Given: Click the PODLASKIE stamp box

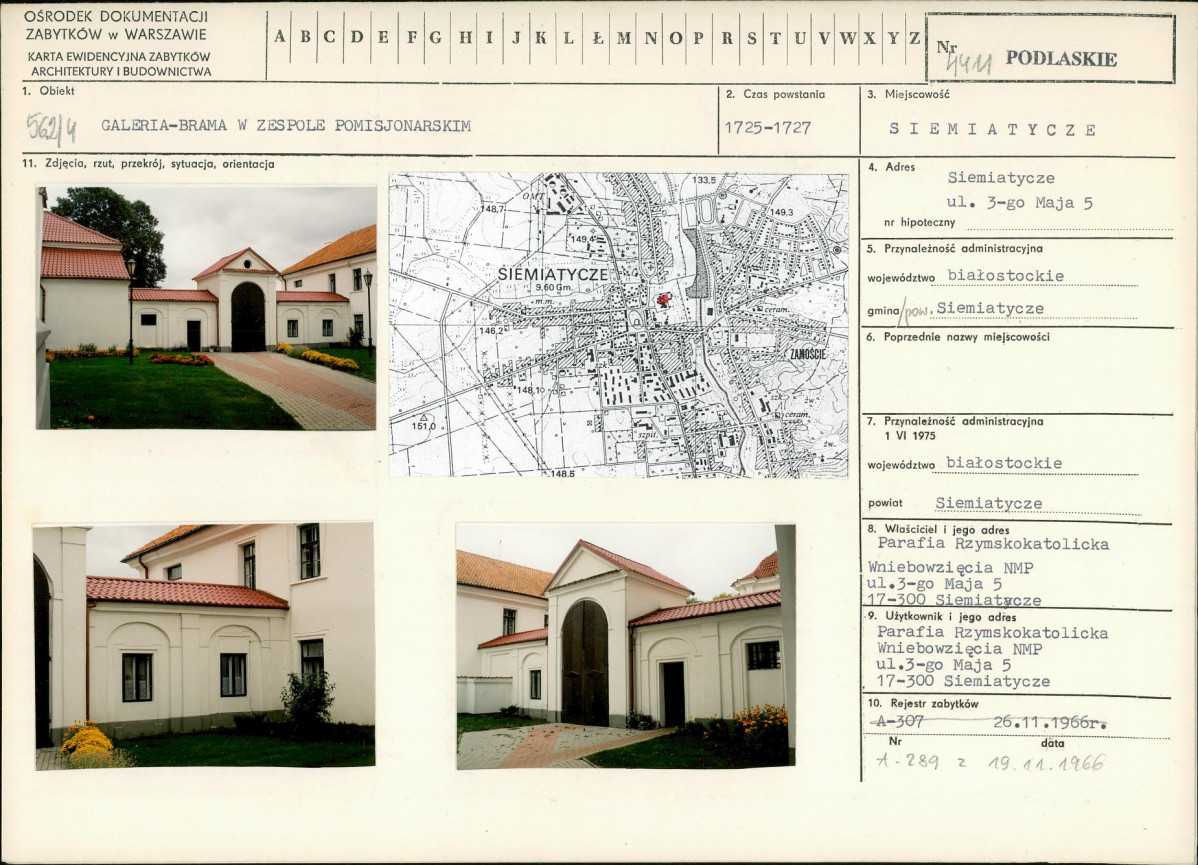Looking at the screenshot, I should (1051, 48).
